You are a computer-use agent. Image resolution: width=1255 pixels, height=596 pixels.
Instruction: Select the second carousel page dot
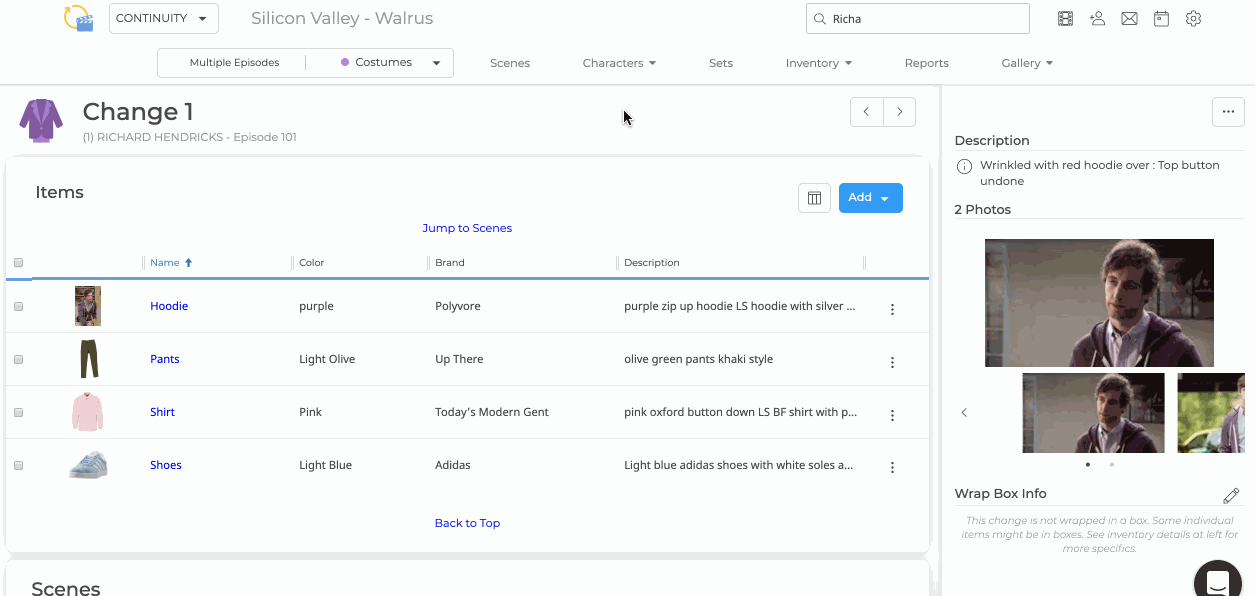[1111, 464]
